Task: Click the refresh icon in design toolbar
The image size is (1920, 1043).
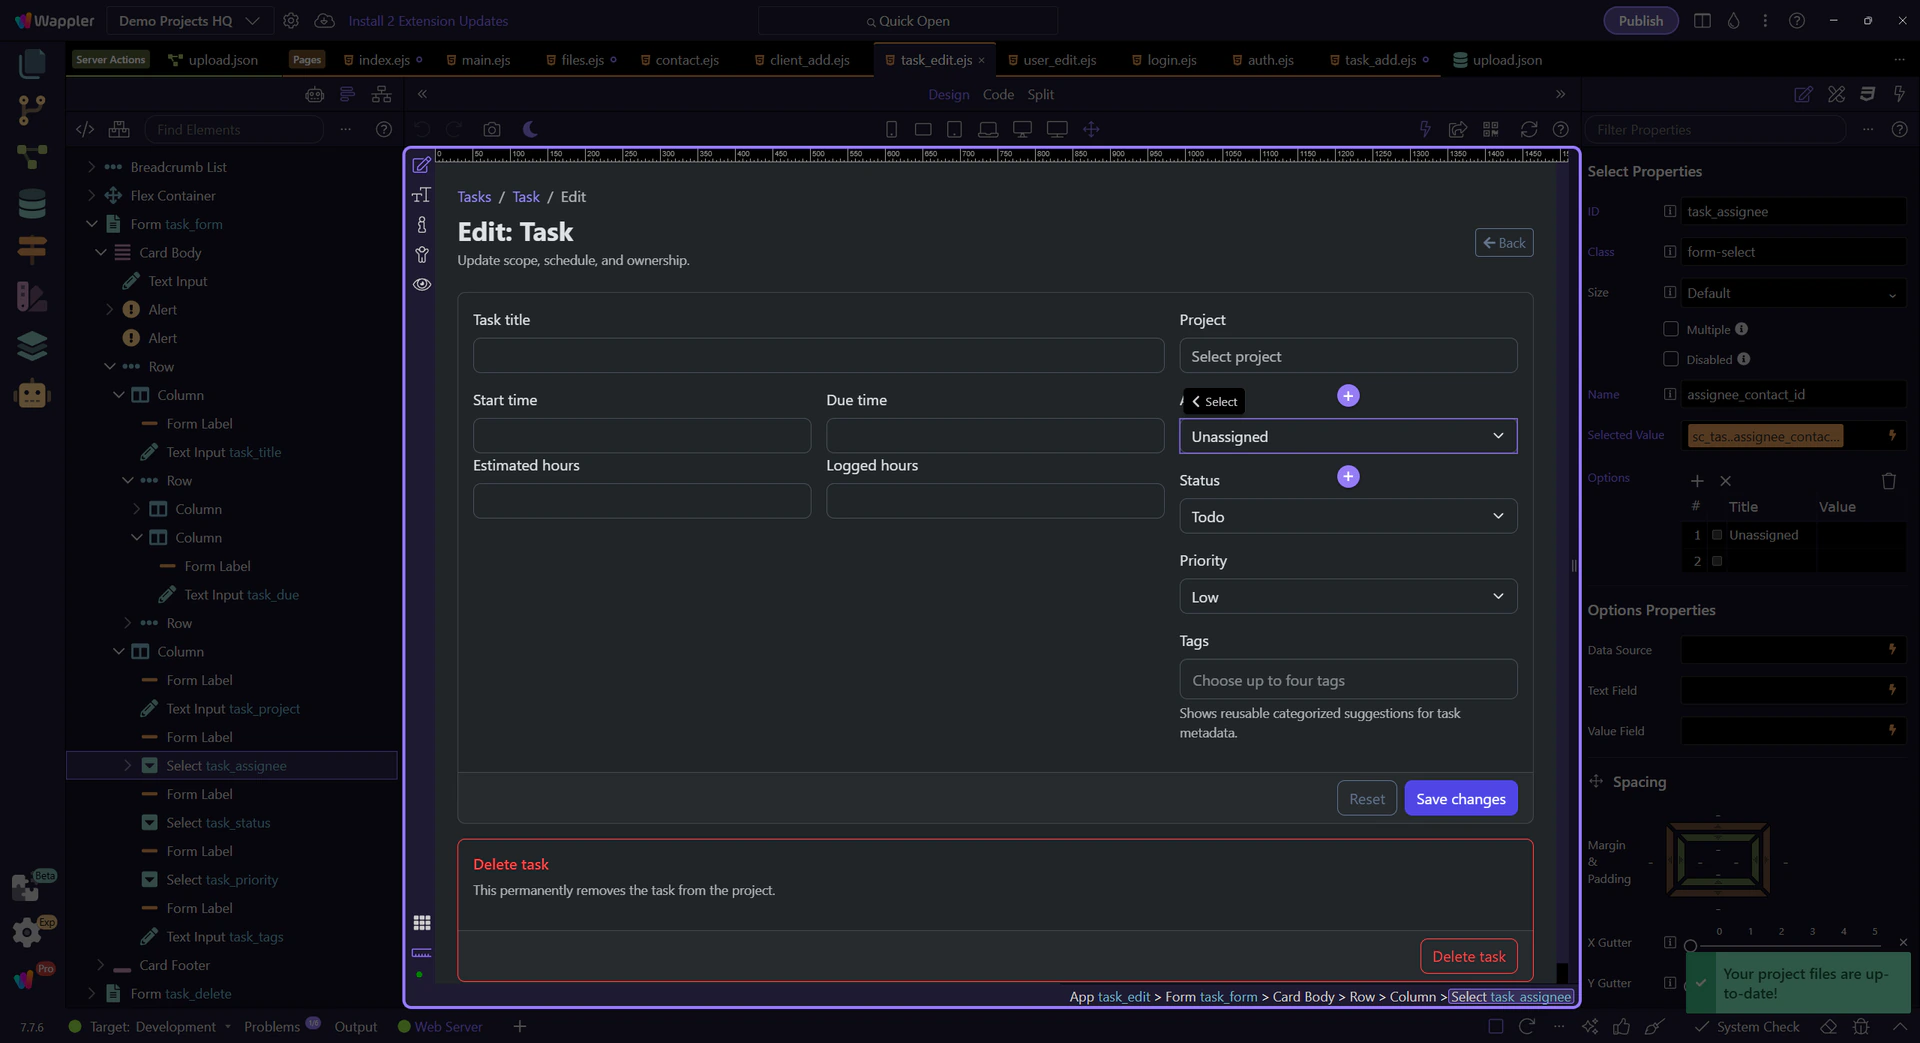Action: [x=1529, y=129]
